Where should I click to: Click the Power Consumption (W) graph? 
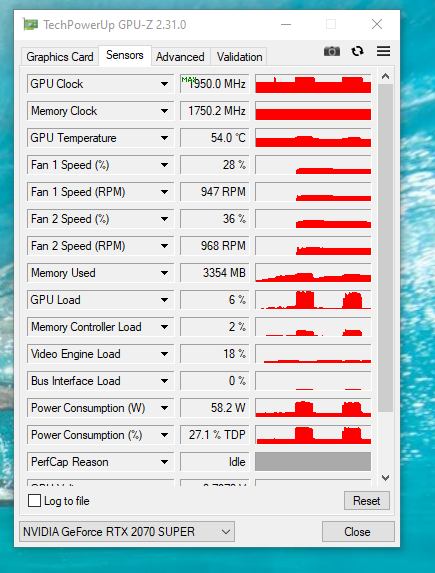click(x=313, y=408)
